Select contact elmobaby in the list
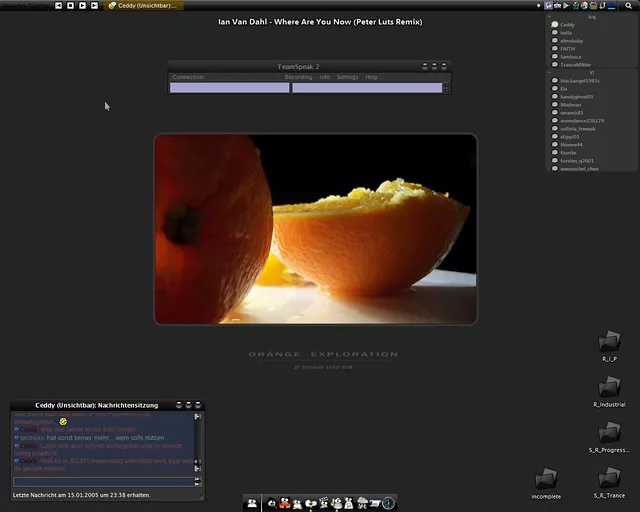This screenshot has width=640, height=512. [x=571, y=41]
